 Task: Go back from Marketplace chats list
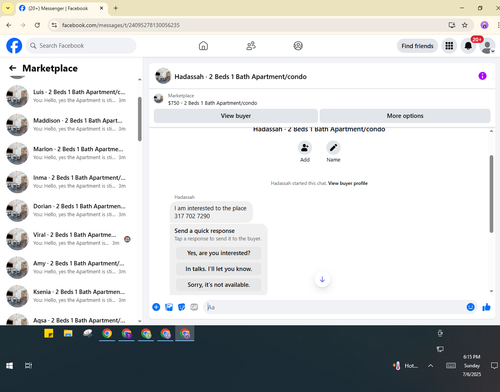13,68
